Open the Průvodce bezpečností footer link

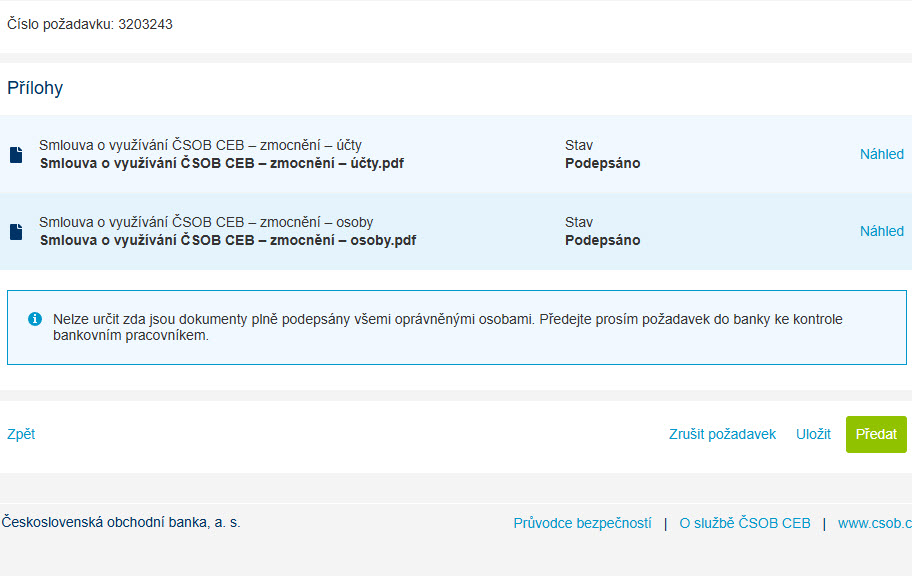point(582,523)
